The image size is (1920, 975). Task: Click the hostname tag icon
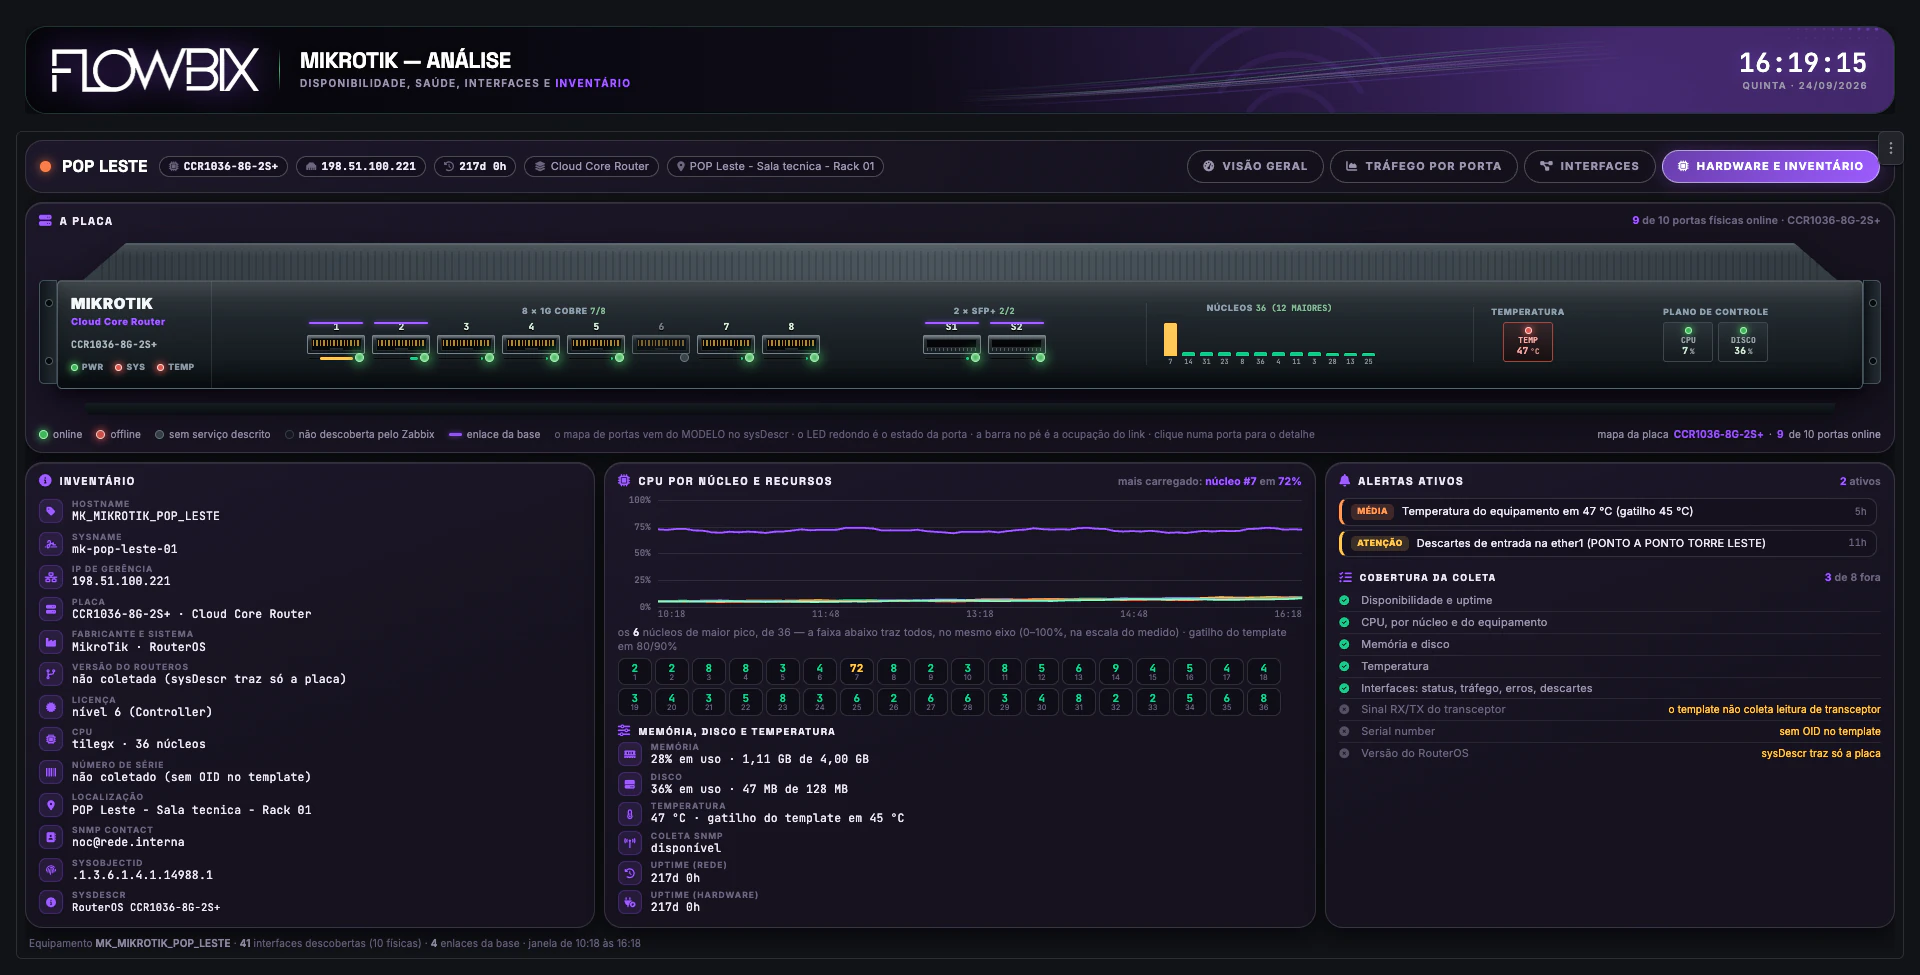pyautogui.click(x=51, y=511)
